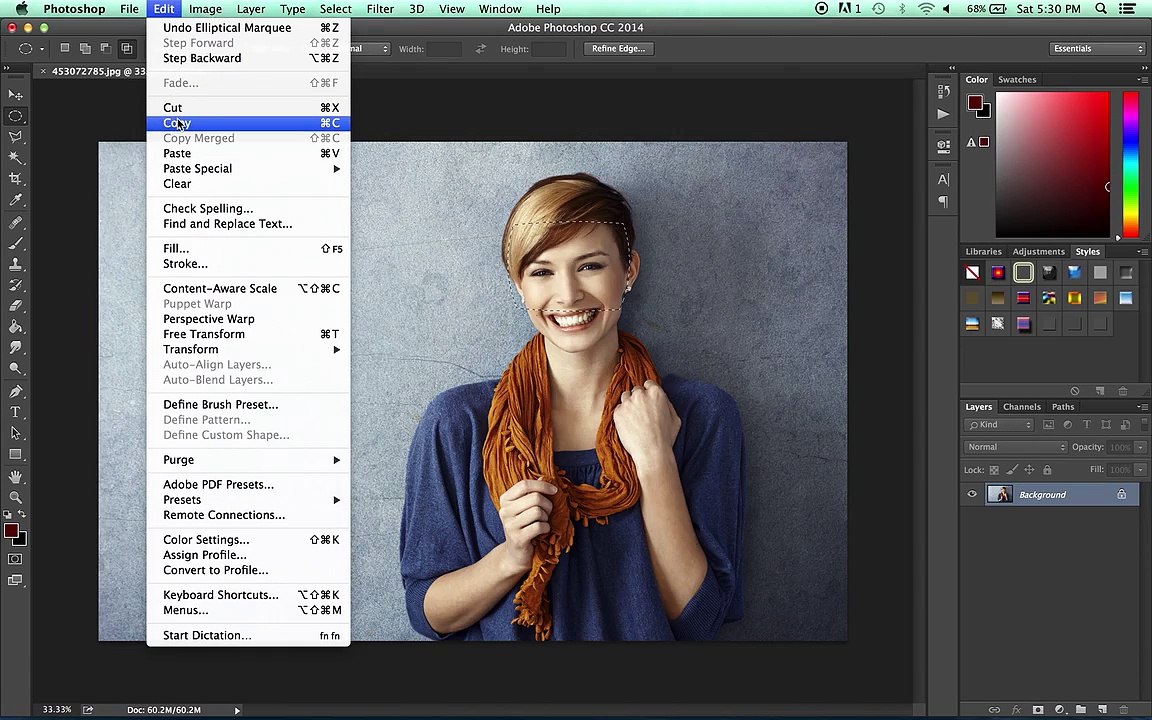
Task: Select the Crop tool
Action: tap(15, 179)
